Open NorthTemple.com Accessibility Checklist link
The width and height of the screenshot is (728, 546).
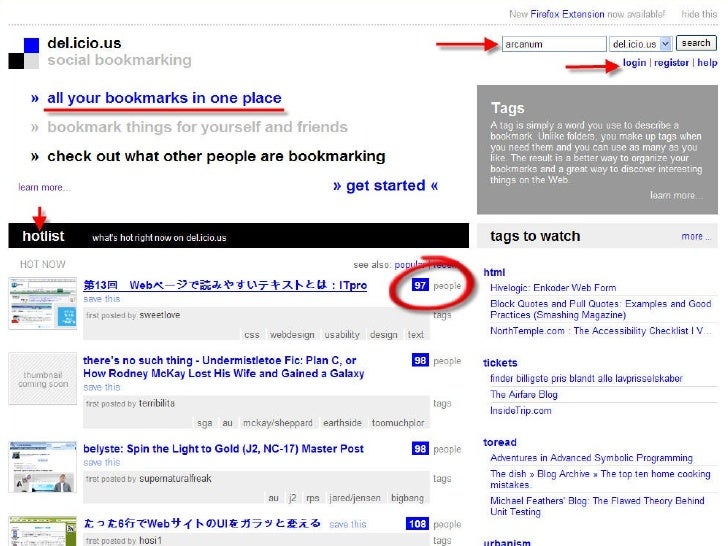point(600,331)
